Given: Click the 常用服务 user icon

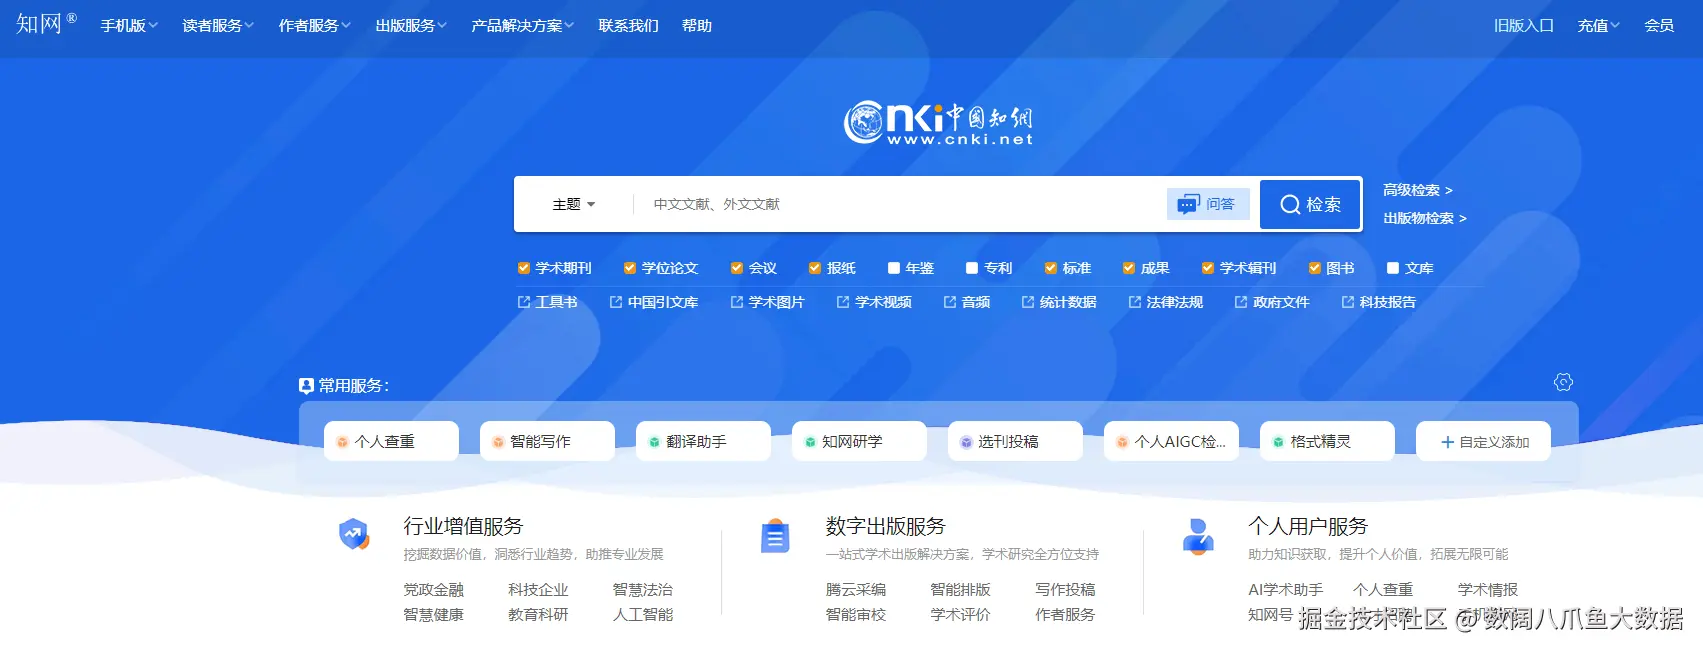Looking at the screenshot, I should 306,386.
